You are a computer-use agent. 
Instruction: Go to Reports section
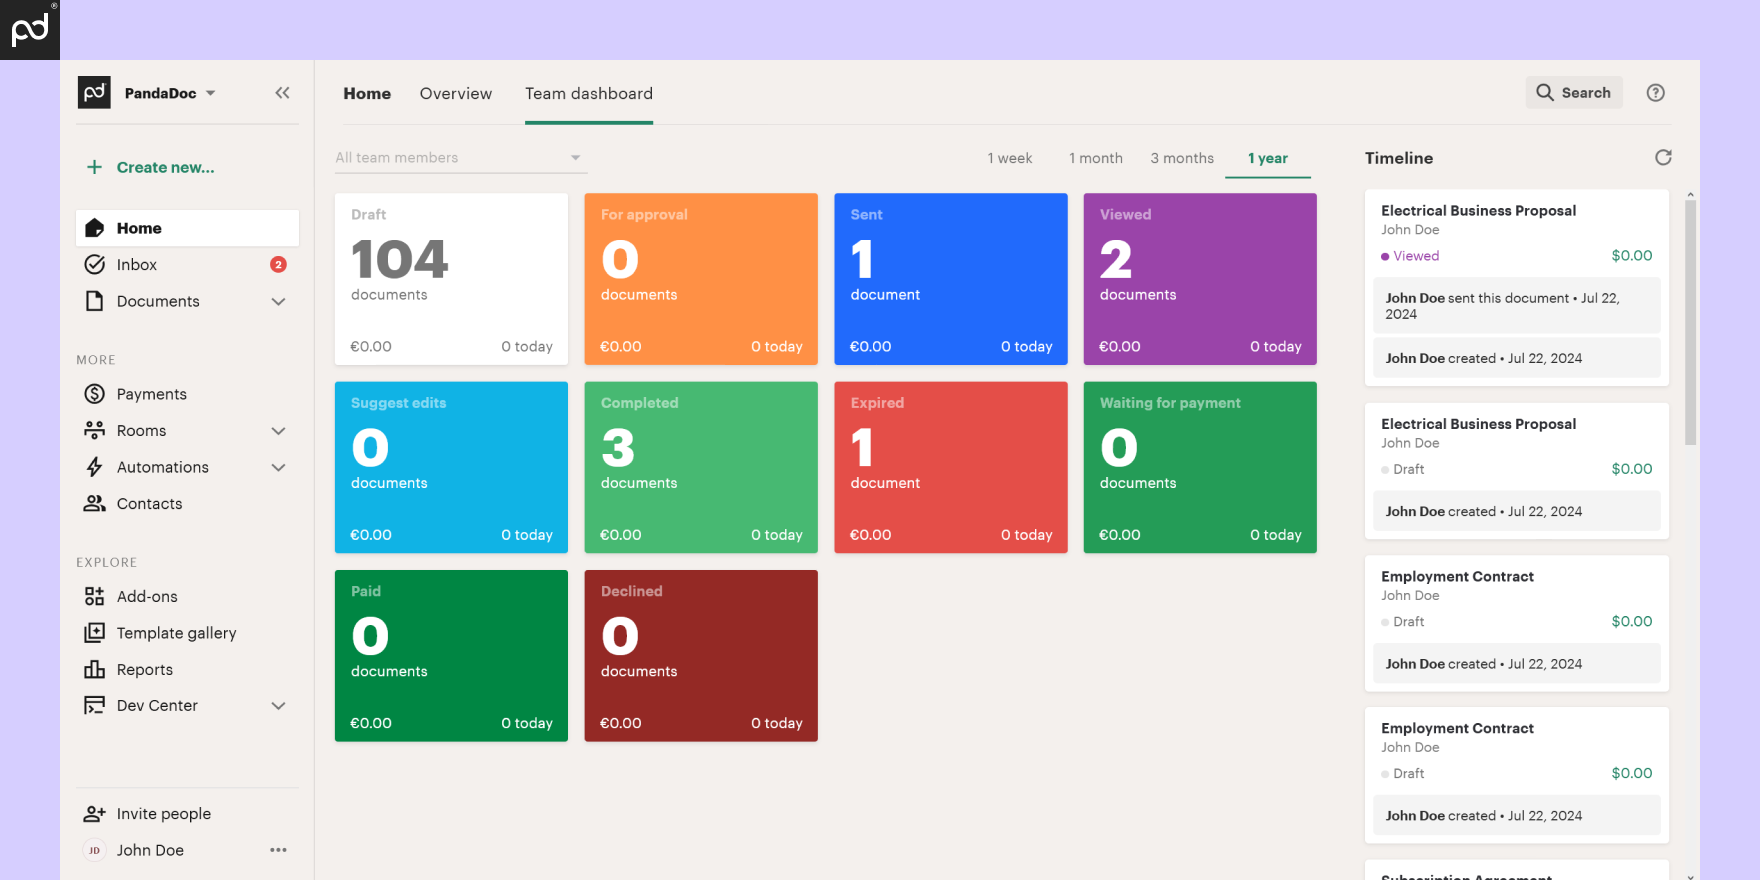pos(144,670)
